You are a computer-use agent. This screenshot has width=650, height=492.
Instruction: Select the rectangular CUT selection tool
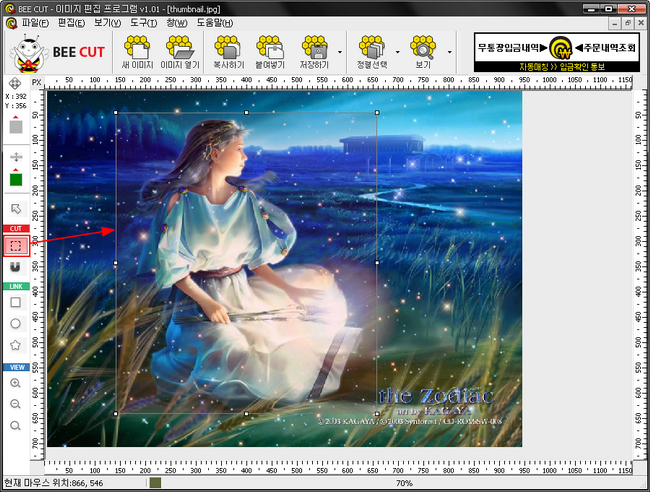click(x=16, y=245)
